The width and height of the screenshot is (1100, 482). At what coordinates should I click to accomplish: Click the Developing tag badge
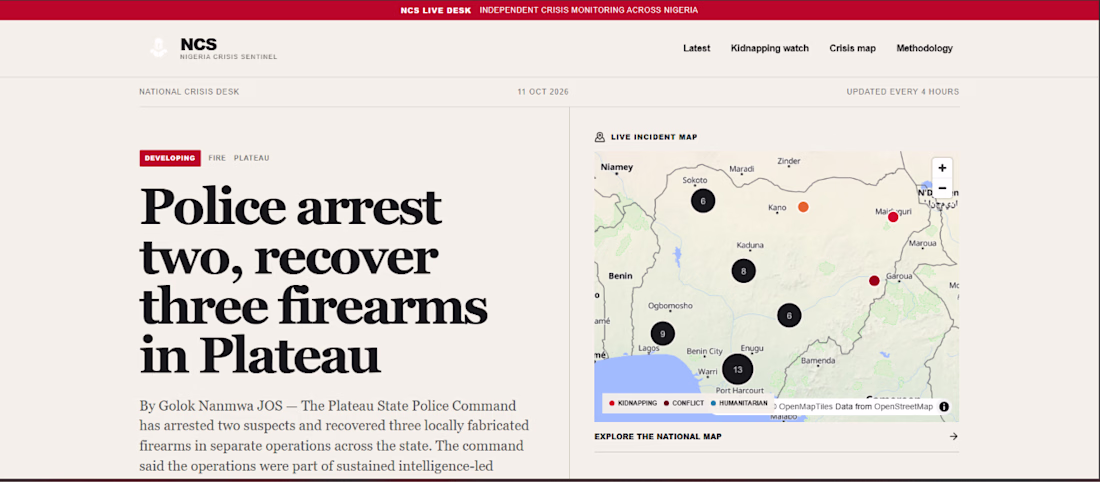coord(170,158)
